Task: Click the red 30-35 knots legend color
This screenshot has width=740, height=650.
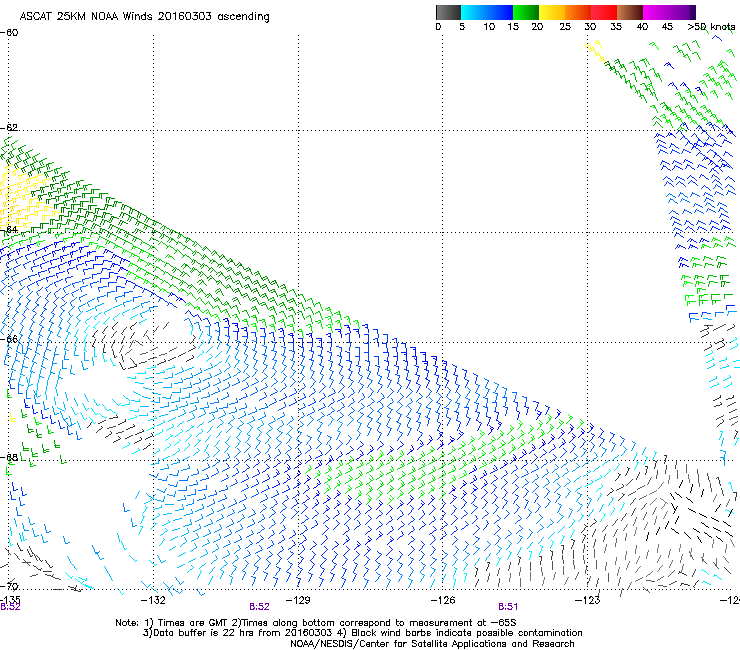Action: tap(604, 12)
